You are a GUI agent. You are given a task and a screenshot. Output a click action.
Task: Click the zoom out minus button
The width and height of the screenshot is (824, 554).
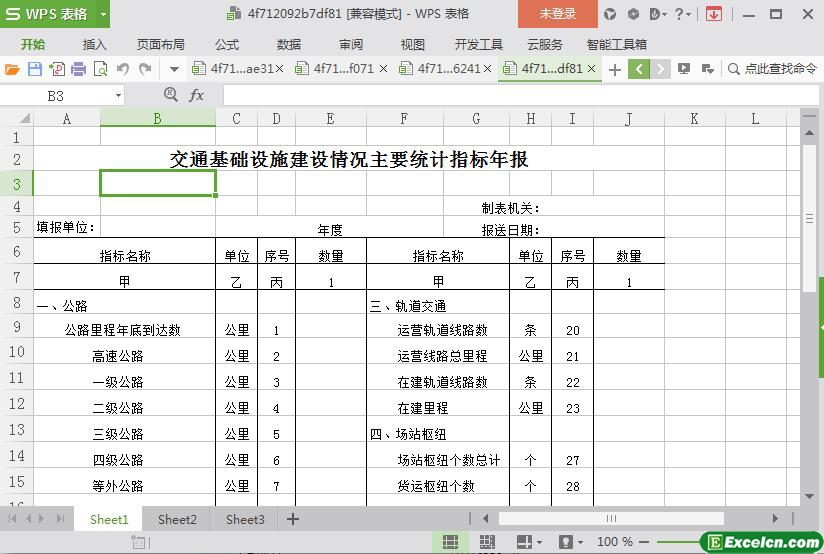(x=644, y=542)
